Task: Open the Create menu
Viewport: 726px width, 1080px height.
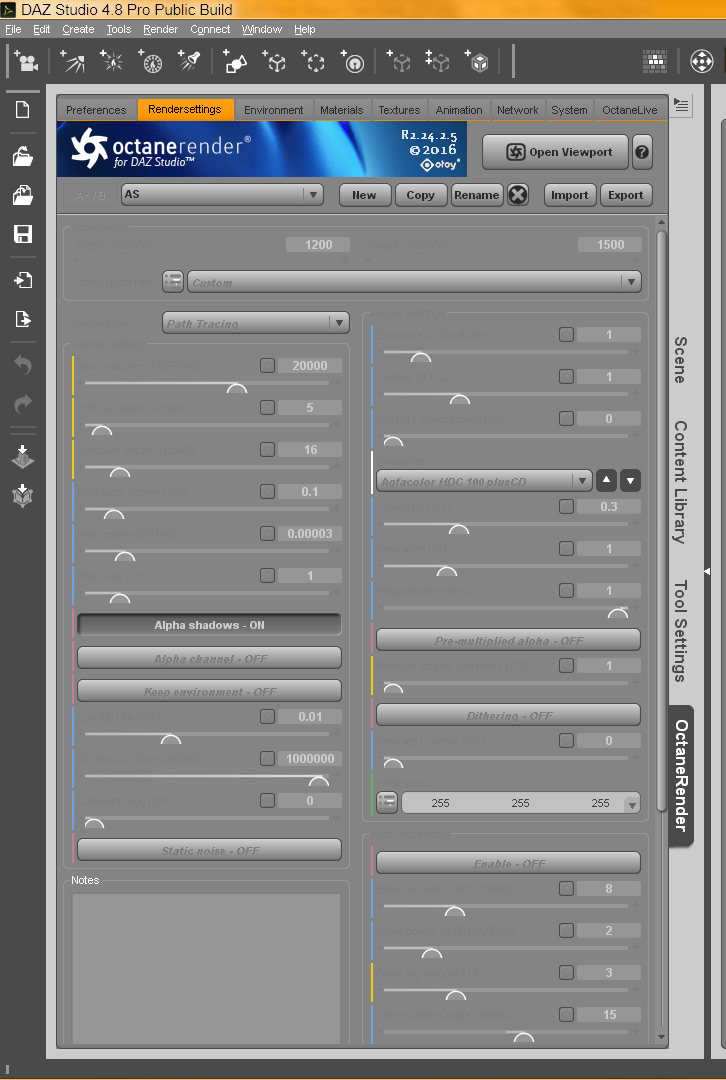Action: 78,29
